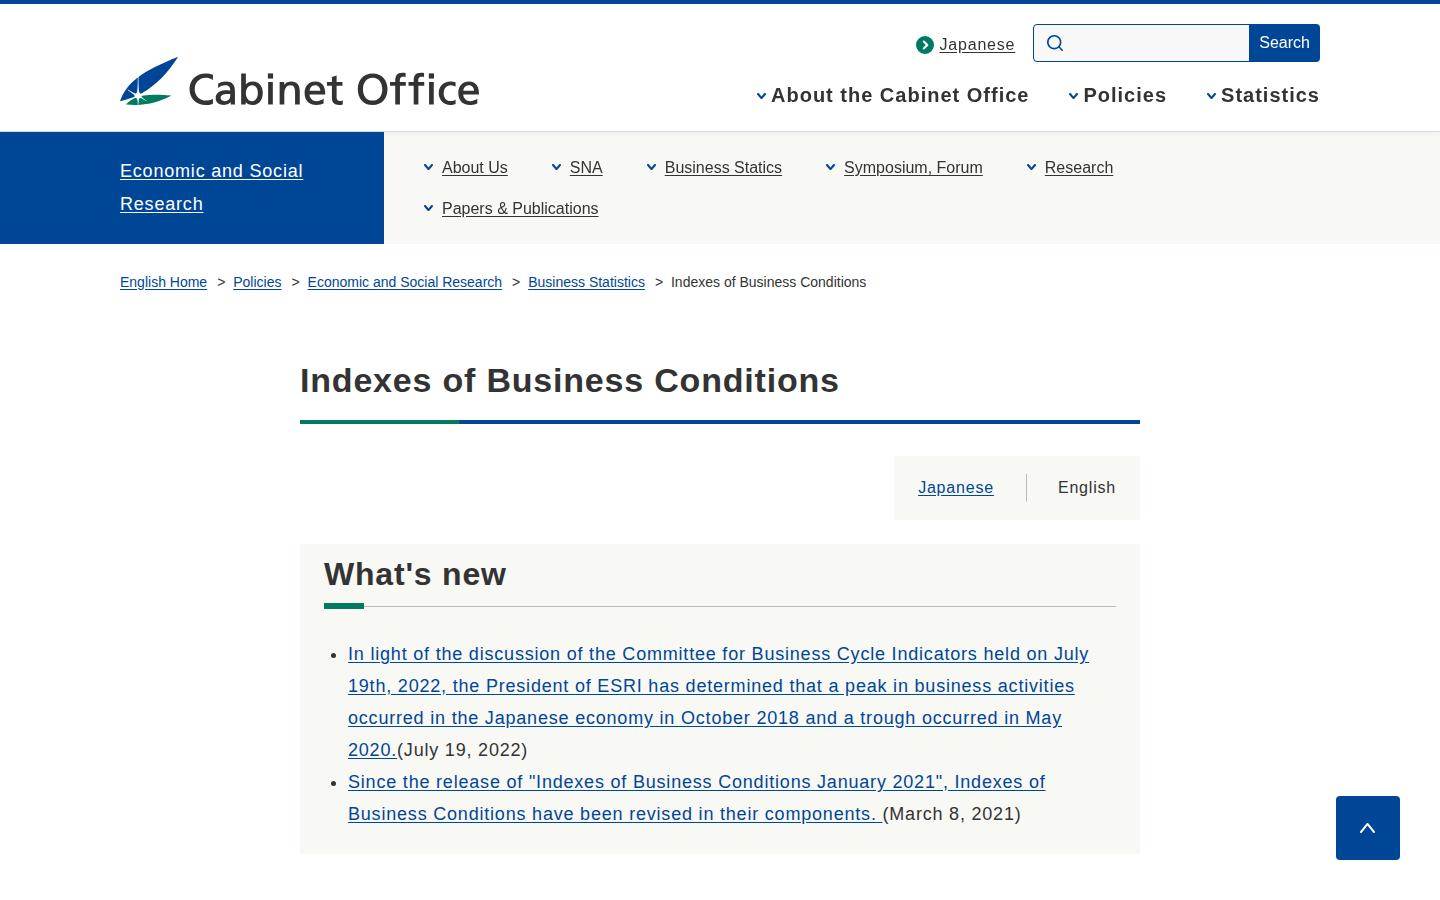The height and width of the screenshot is (900, 1440).
Task: Click the green arrow icon beside Japanese
Action: point(925,45)
